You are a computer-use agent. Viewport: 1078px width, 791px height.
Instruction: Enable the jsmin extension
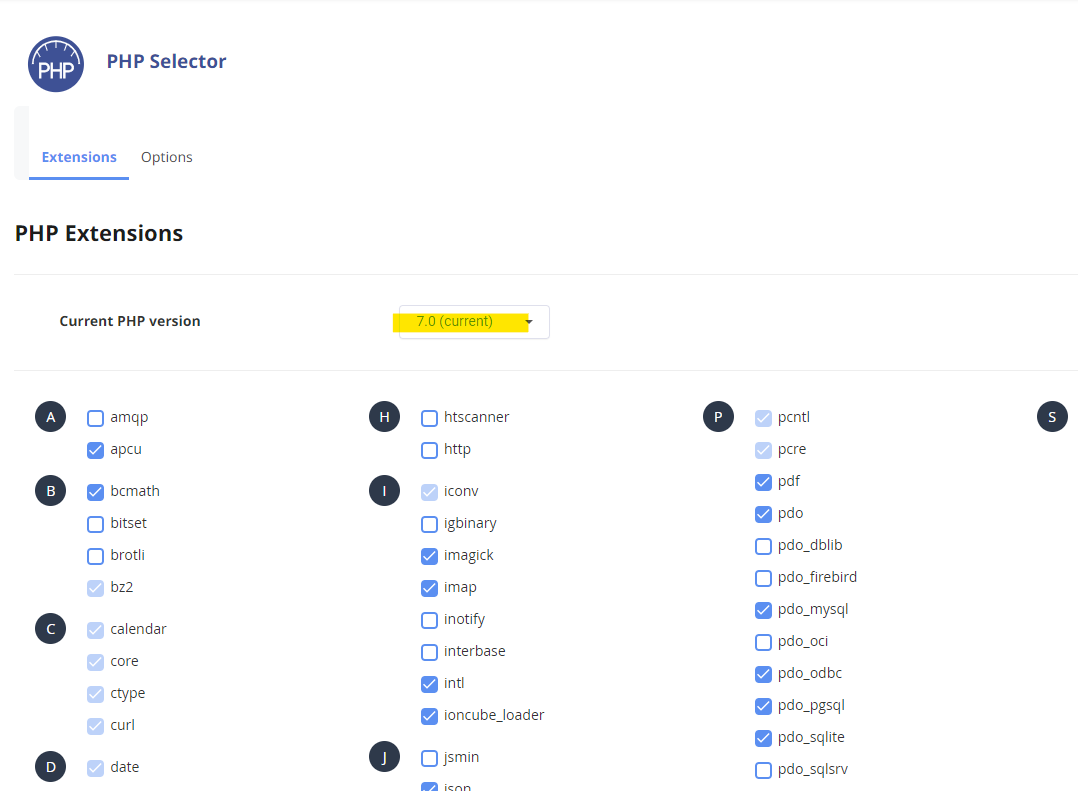pos(430,758)
